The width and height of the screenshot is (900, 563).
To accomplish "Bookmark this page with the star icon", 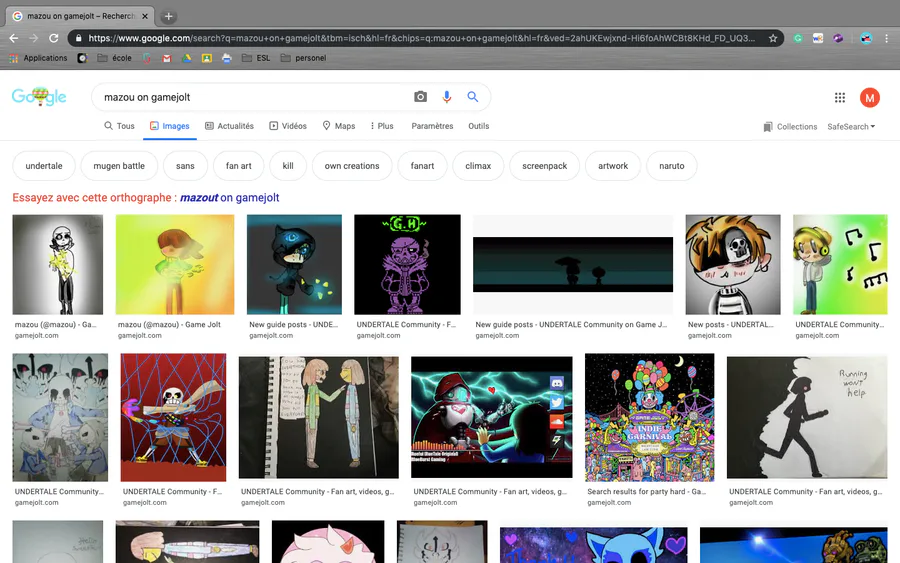I will click(773, 38).
